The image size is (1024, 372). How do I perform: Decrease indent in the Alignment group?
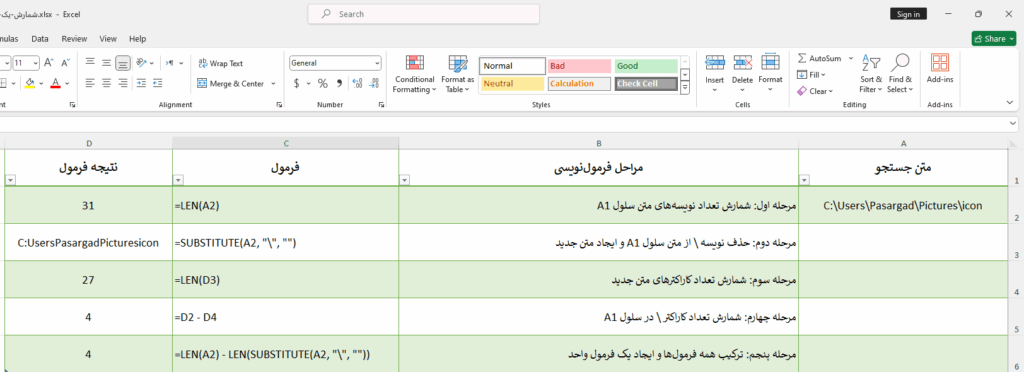(141, 83)
